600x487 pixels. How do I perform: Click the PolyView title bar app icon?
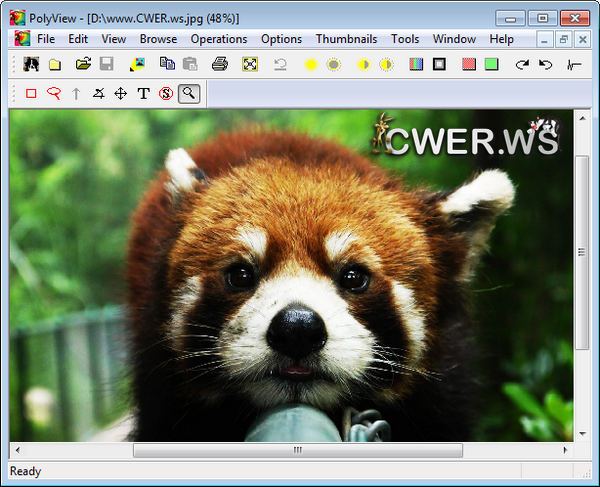tap(18, 18)
